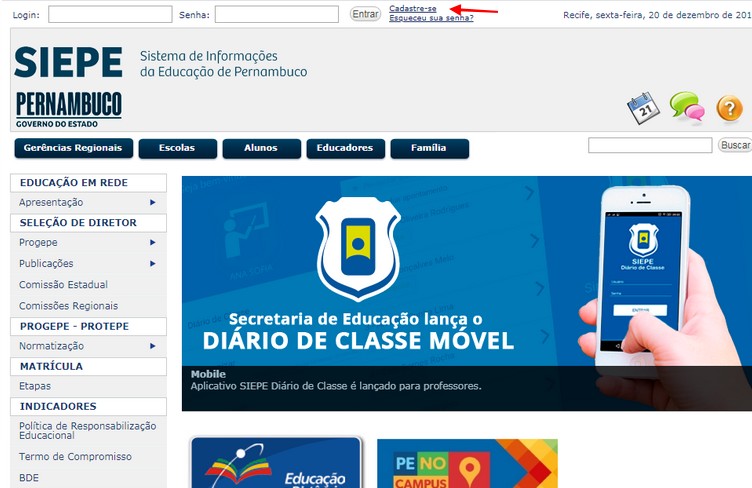Click the Esqueceu sua senha? link
The height and width of the screenshot is (488, 752).
(431, 18)
